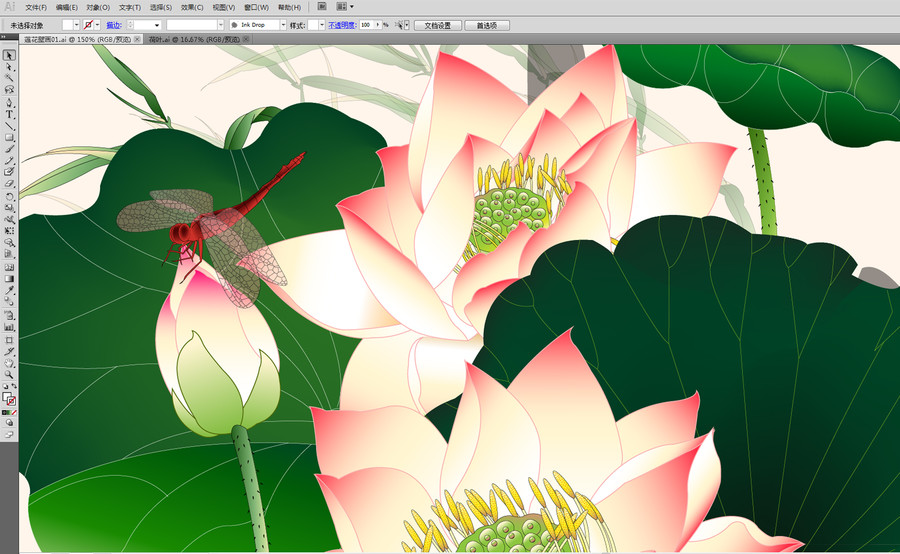Click the stroke swatch in toolbox
This screenshot has width=900, height=554.
pyautogui.click(x=11, y=401)
